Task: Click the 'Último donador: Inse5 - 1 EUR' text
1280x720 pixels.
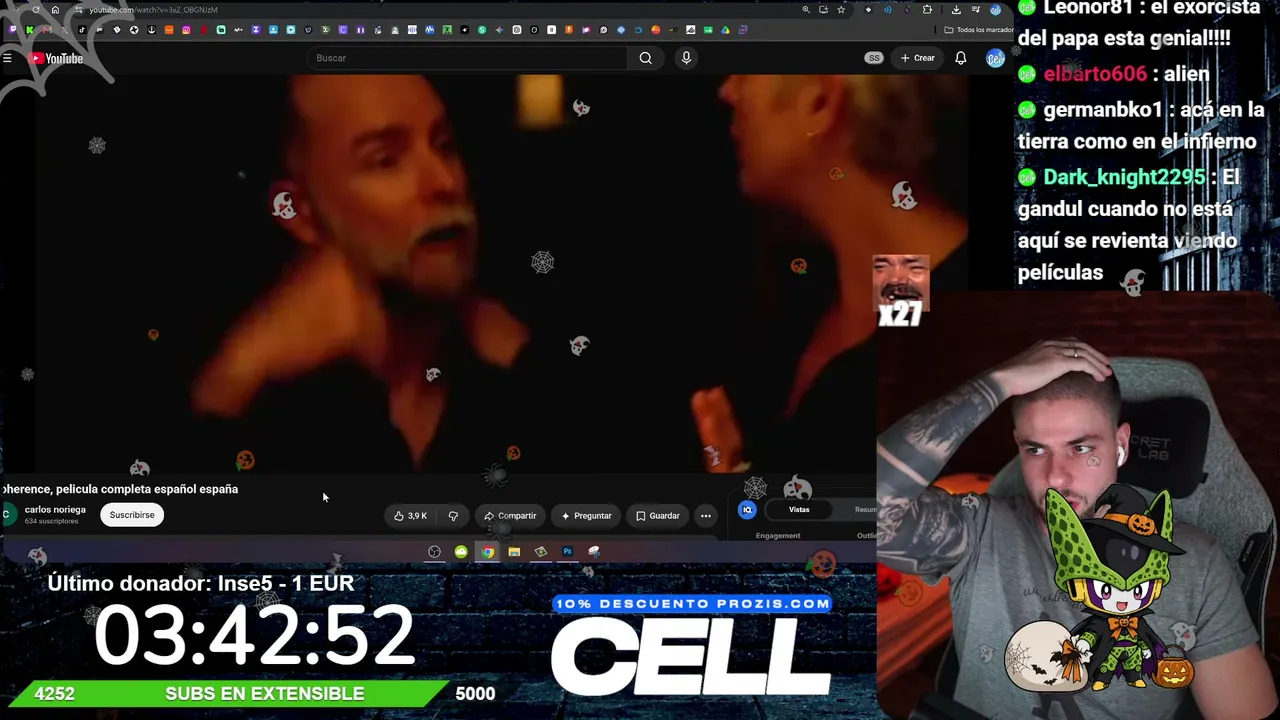Action: click(x=201, y=583)
